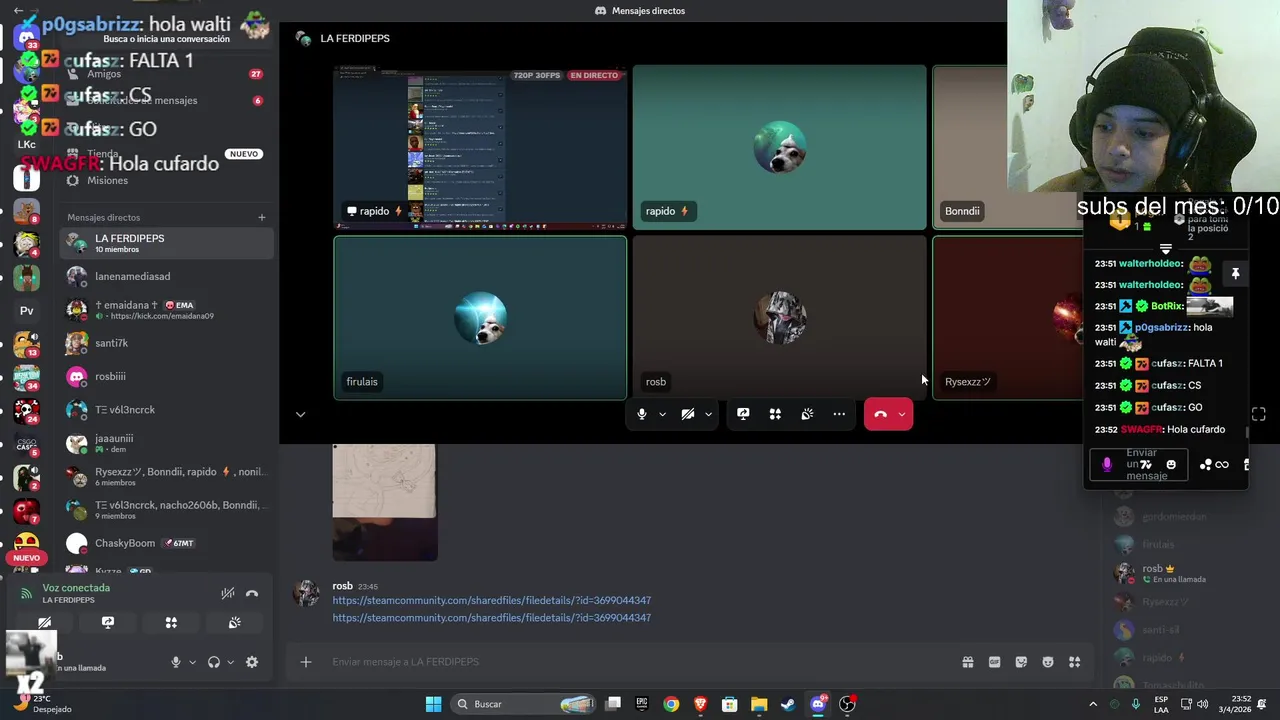
Task: Hang up the call with red button
Action: coord(880,414)
